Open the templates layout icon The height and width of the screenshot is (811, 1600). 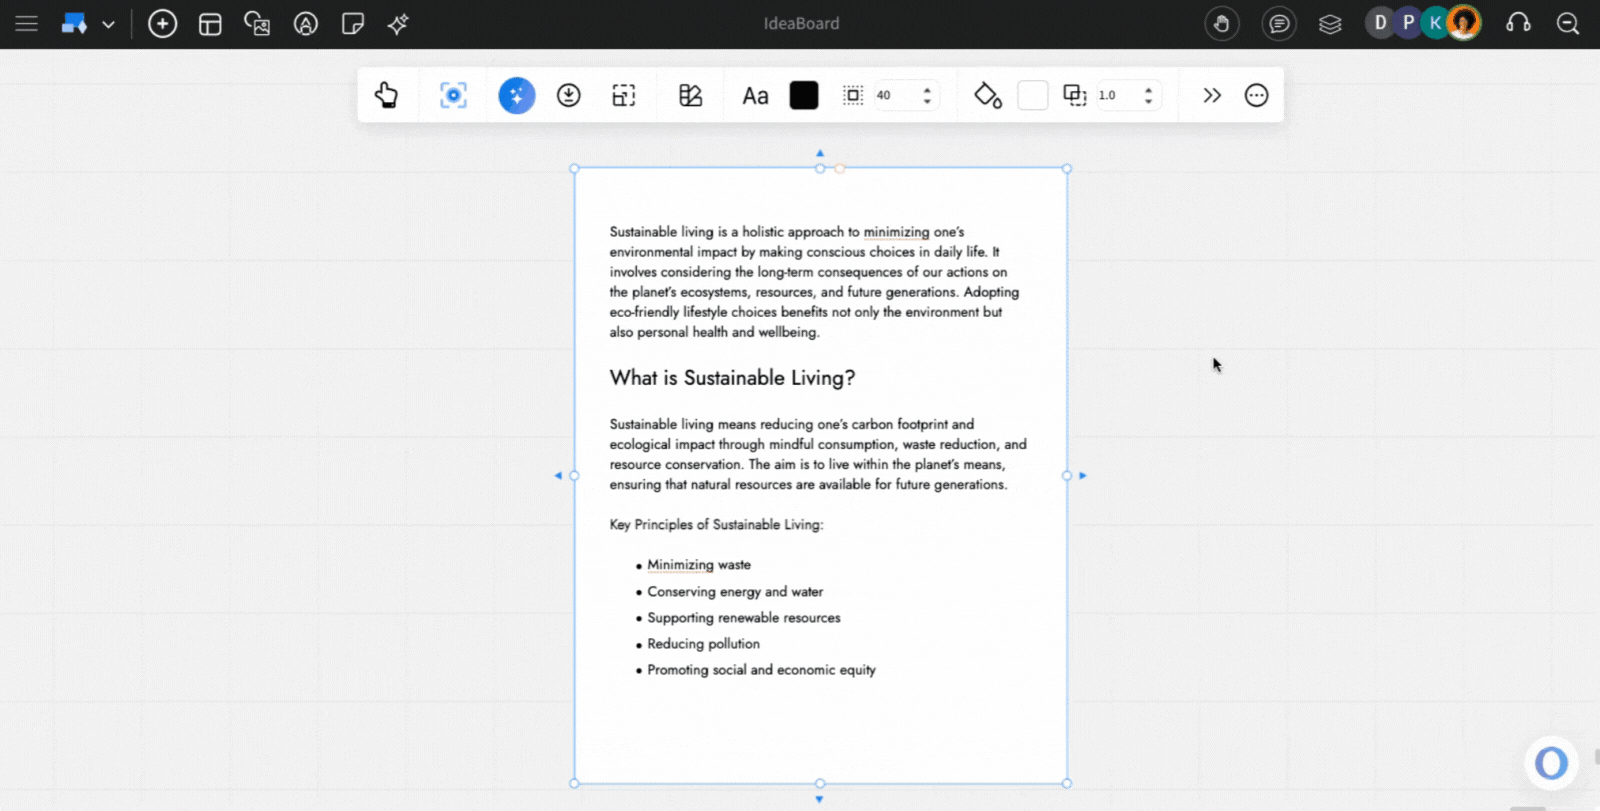(x=210, y=24)
